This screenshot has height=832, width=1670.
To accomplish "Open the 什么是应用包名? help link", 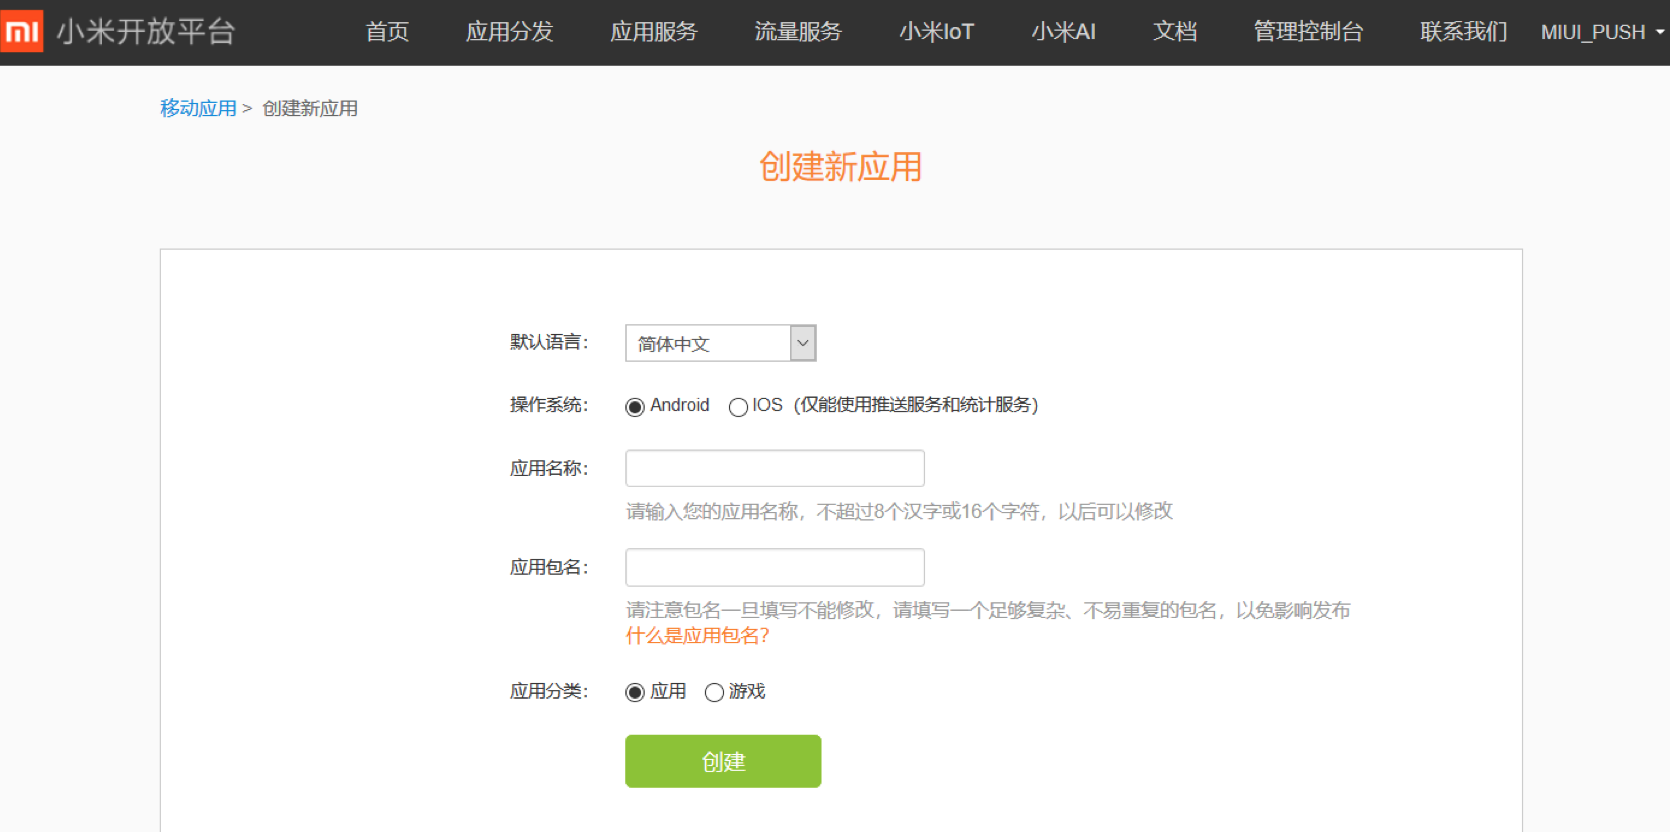I will click(x=697, y=636).
